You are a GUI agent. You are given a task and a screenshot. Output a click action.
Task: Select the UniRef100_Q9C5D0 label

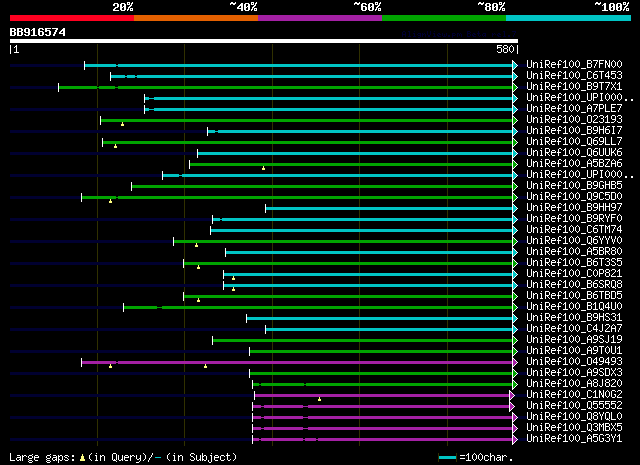574,196
